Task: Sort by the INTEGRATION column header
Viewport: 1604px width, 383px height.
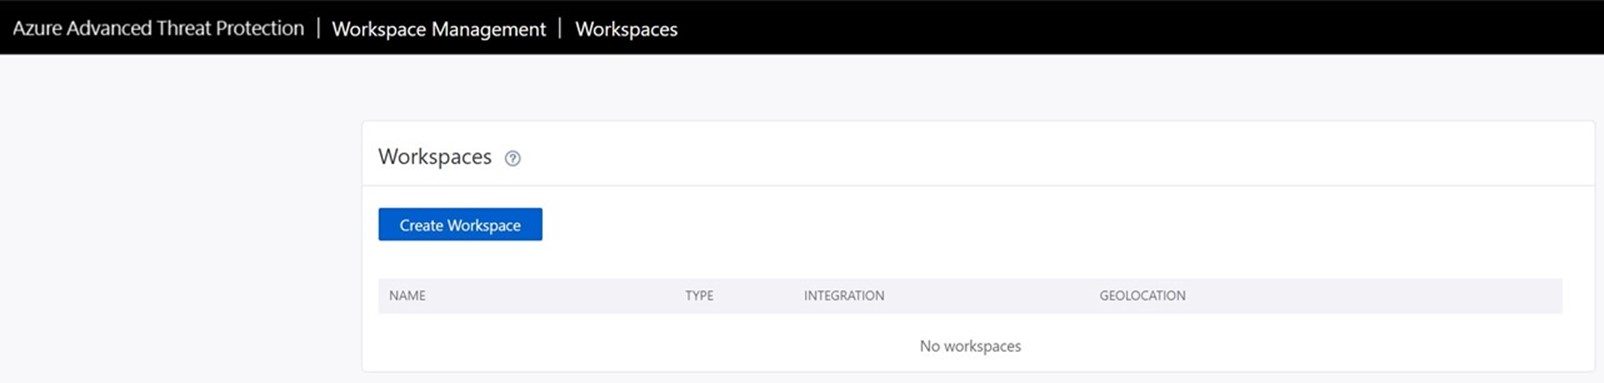Action: point(844,296)
